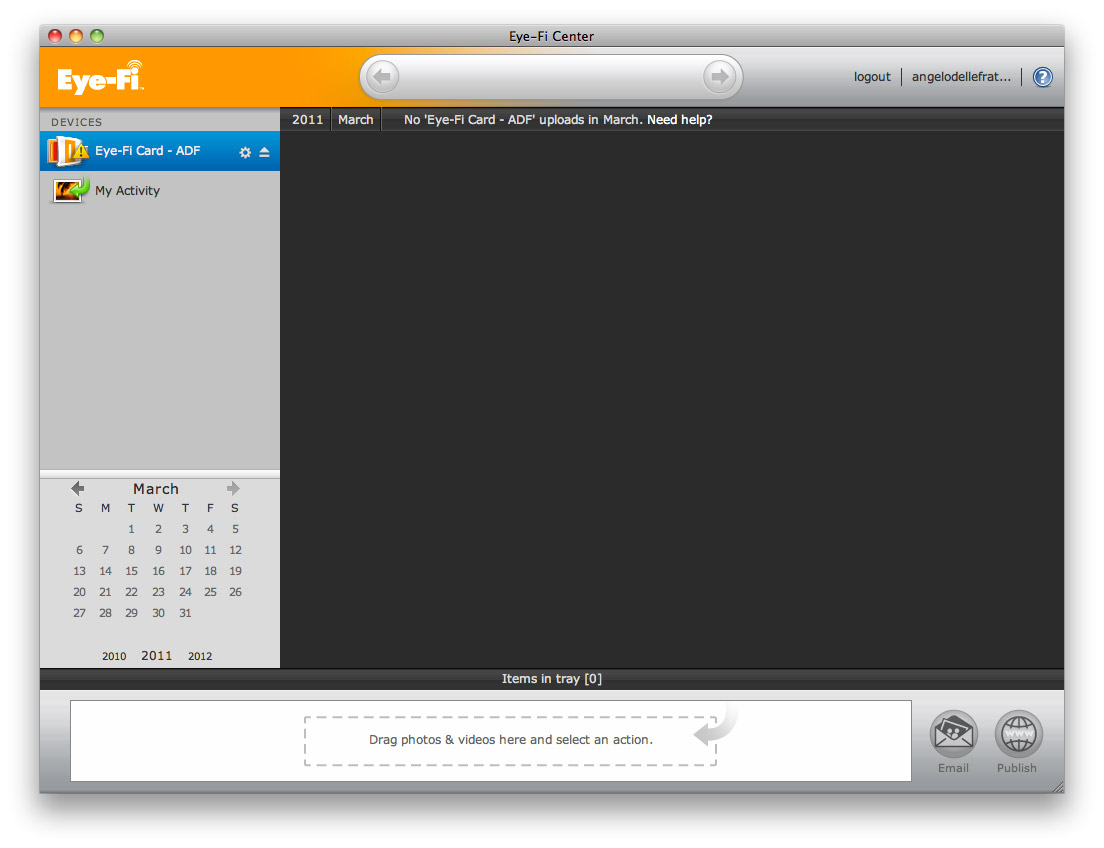
Task: Show next month in calendar
Action: point(233,488)
